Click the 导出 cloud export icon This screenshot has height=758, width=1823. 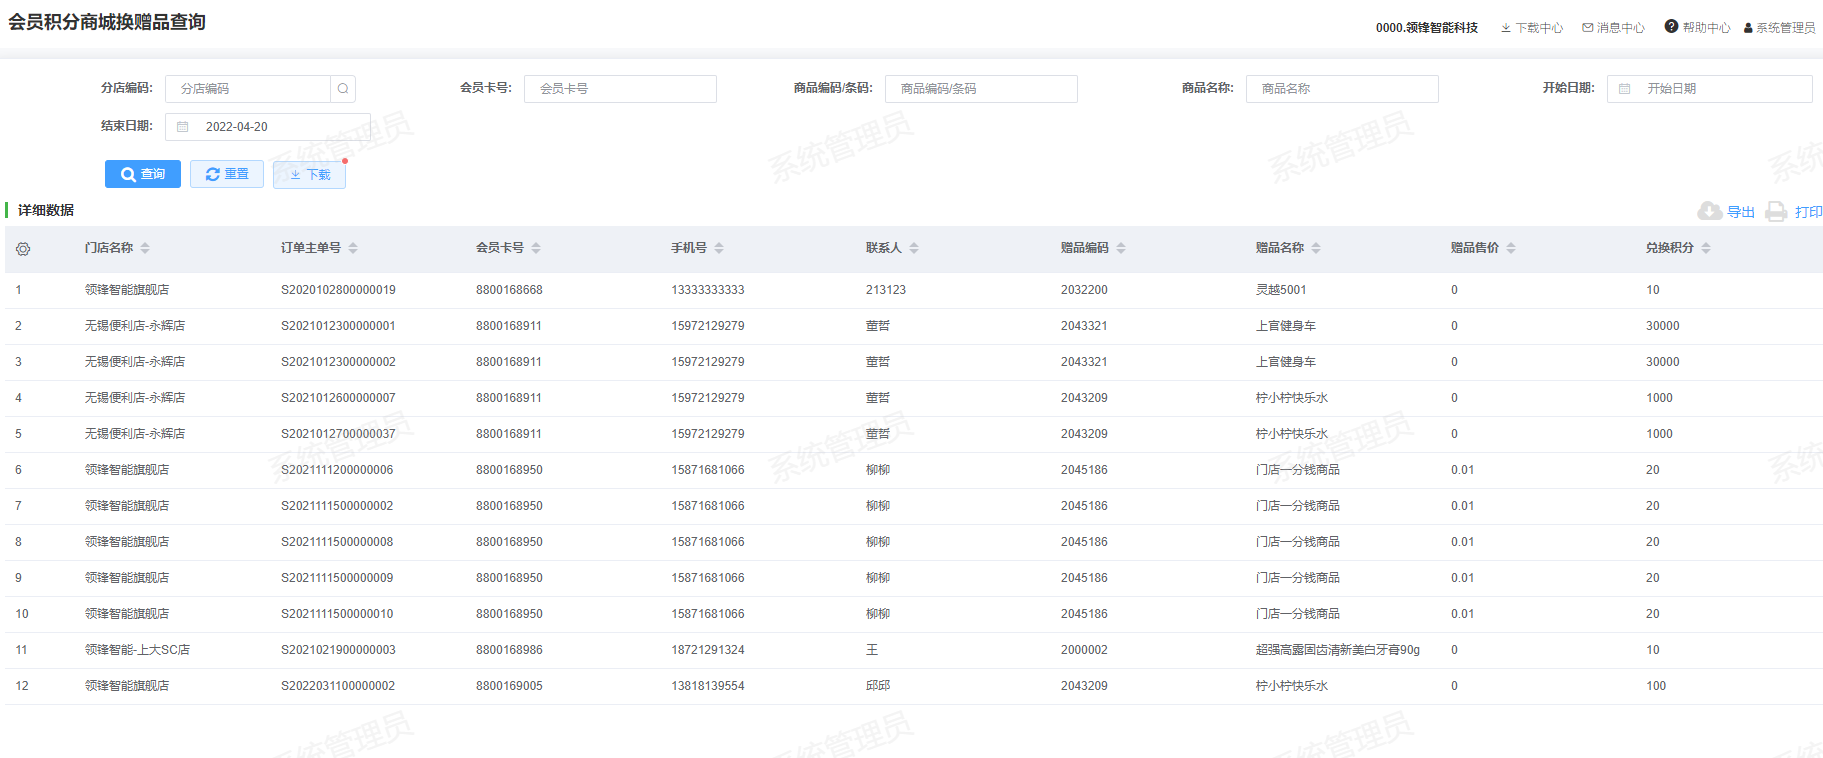point(1710,211)
